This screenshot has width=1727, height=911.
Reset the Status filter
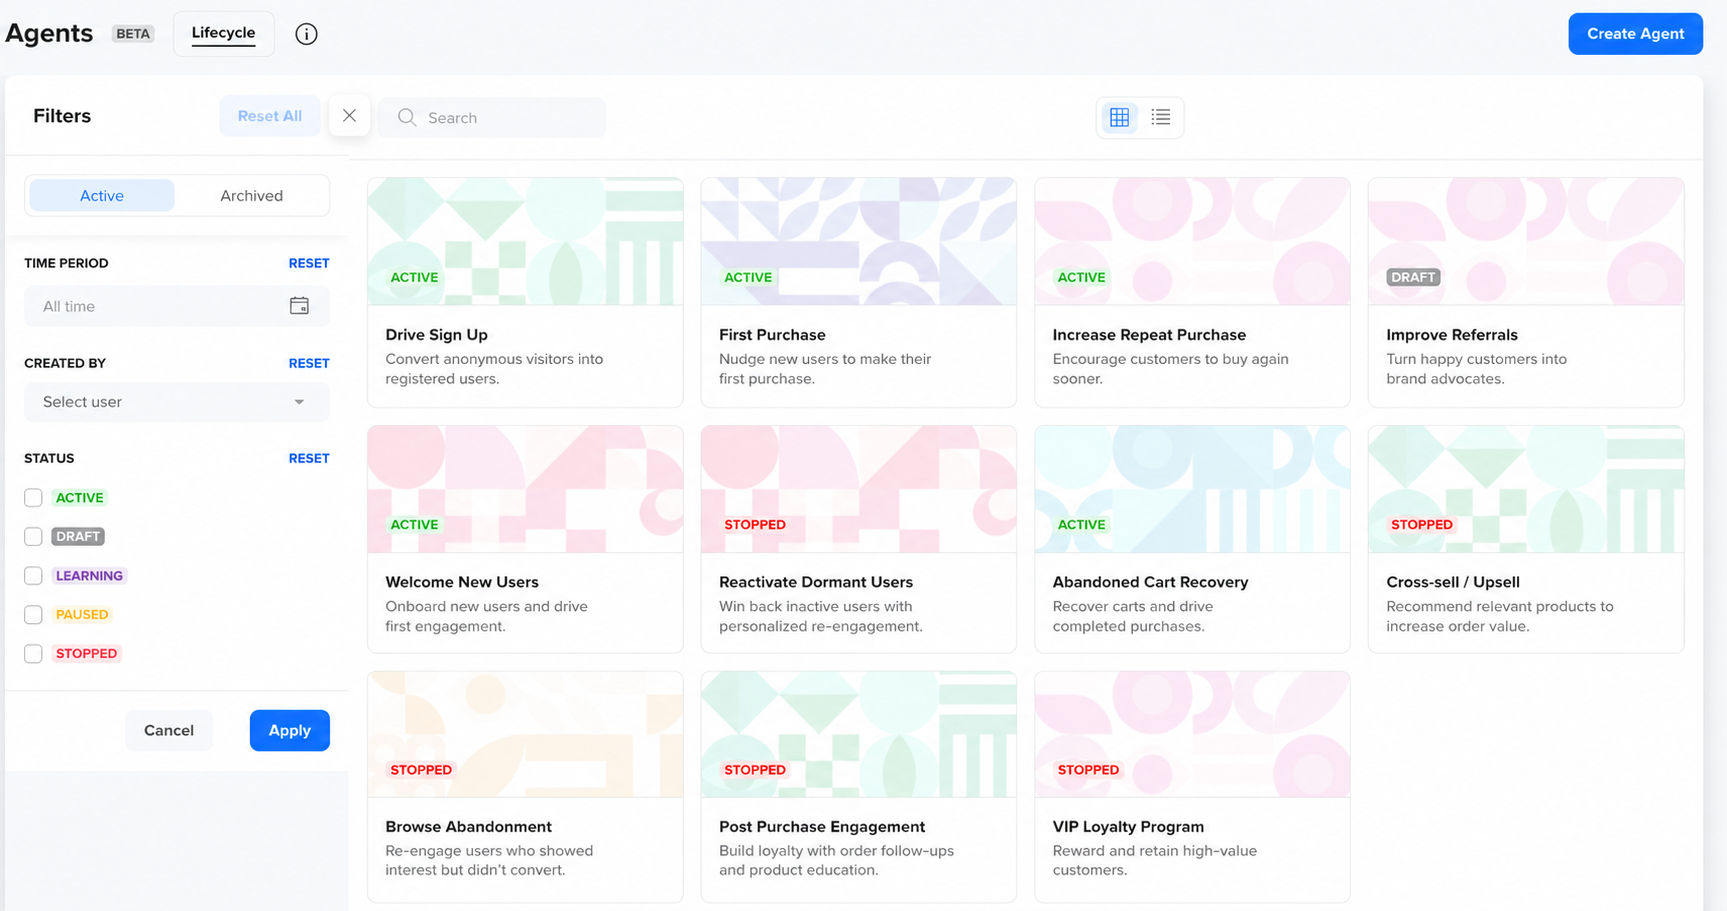pos(309,458)
